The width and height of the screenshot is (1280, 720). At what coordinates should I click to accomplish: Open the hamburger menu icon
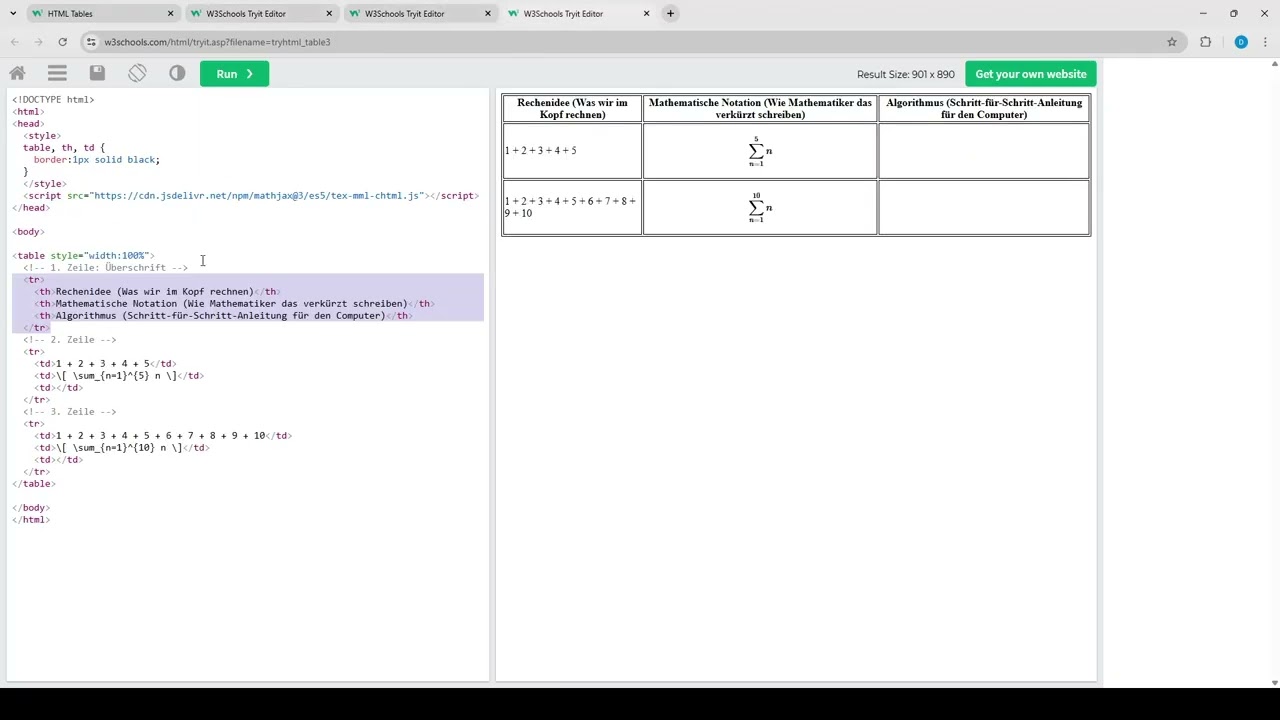(57, 73)
